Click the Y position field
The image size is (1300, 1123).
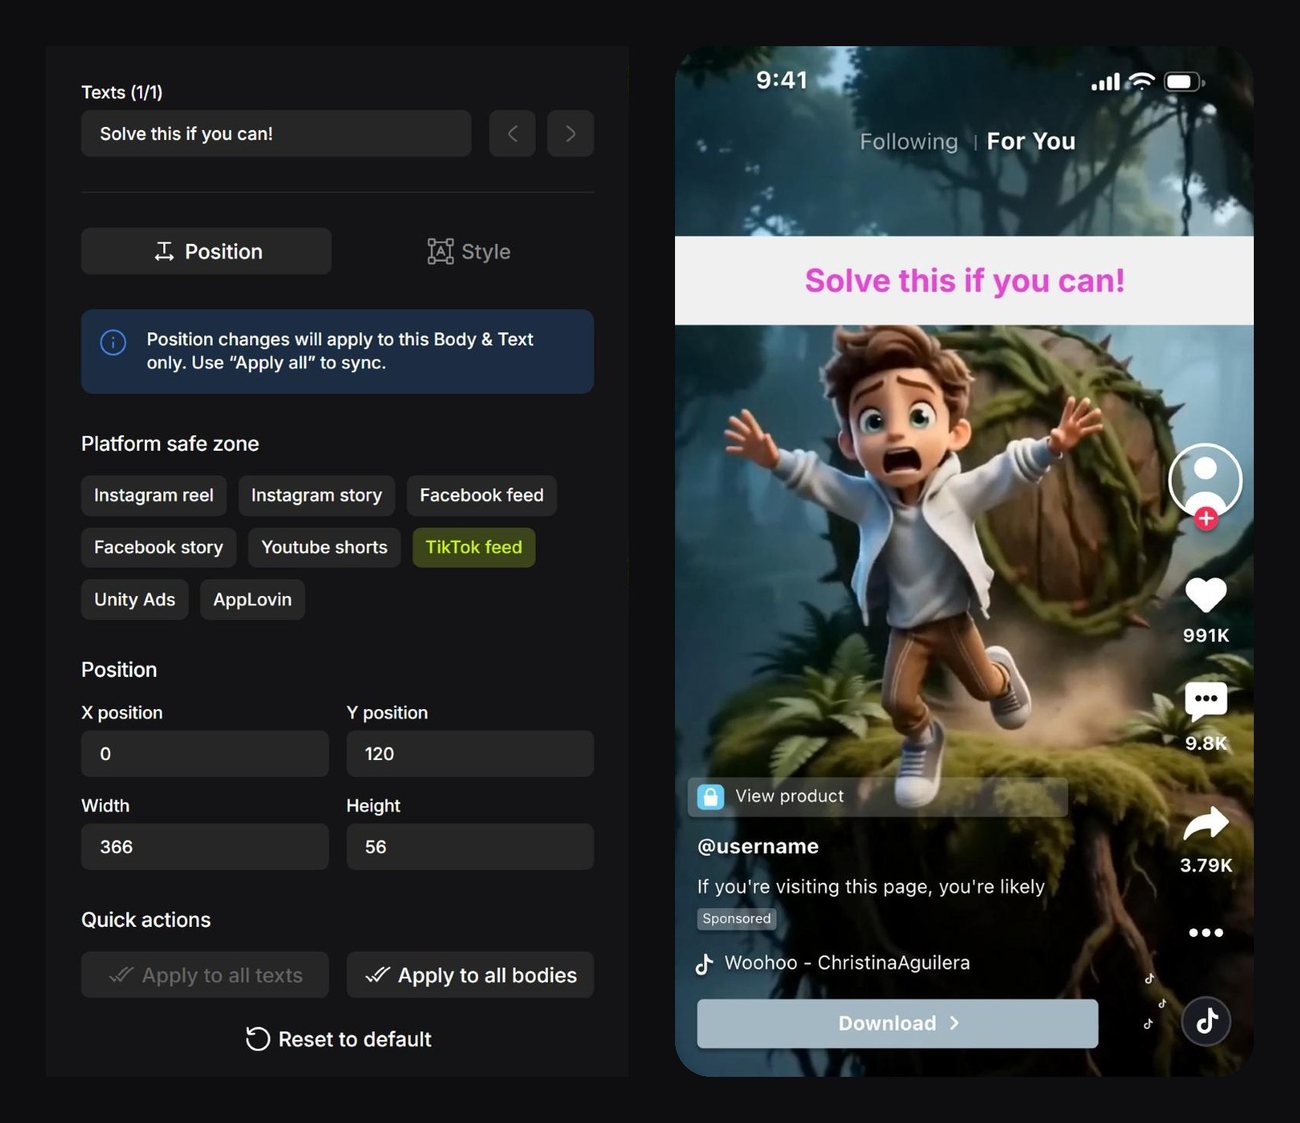[x=470, y=754]
